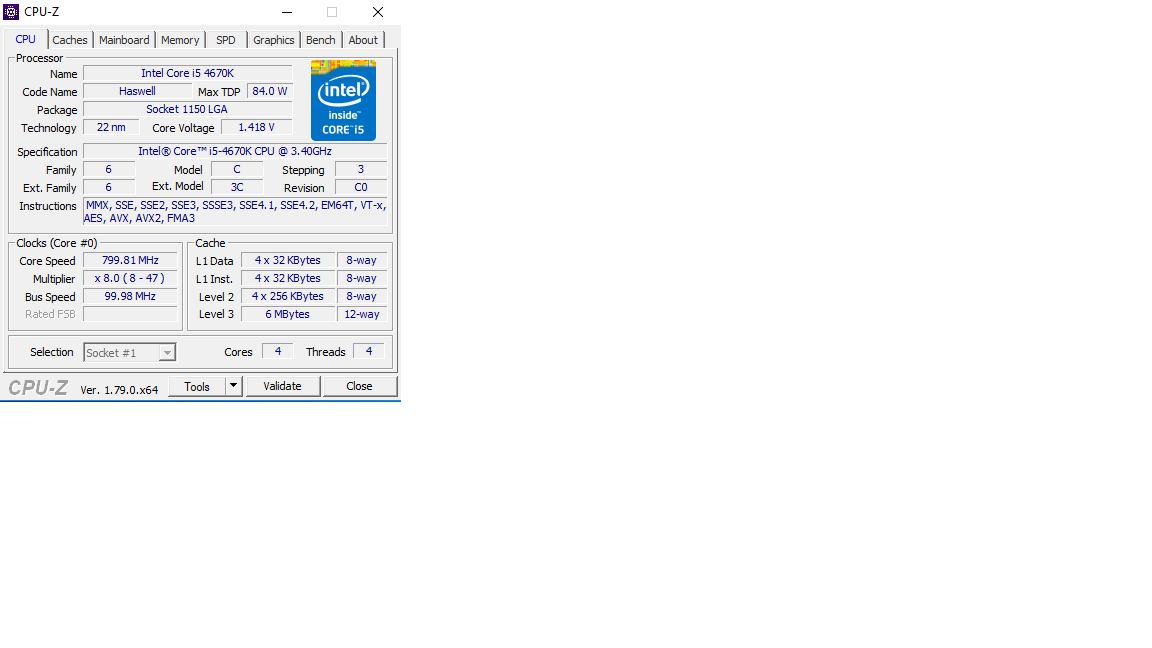Click the Instructions list field
The image size is (1152, 648).
235,212
